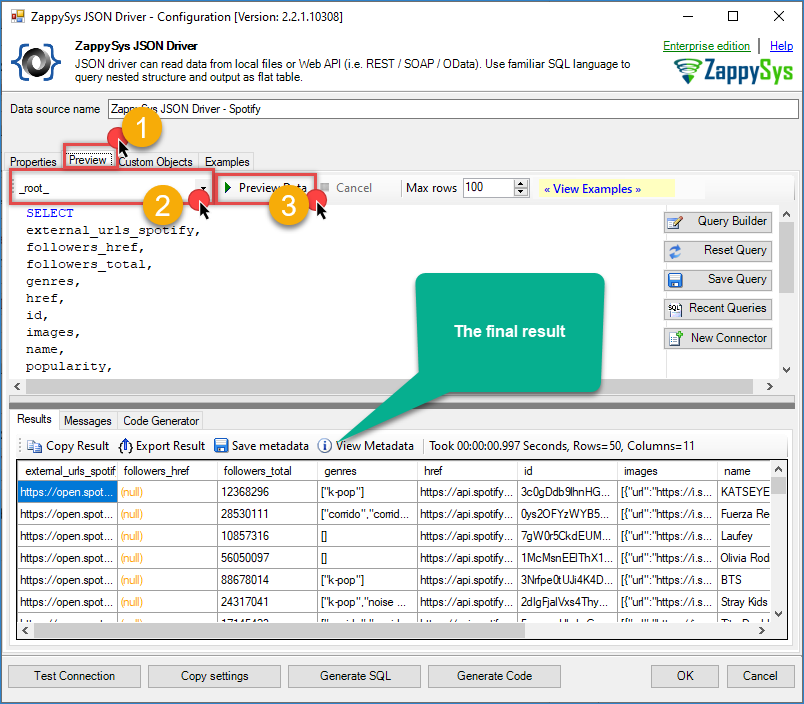The width and height of the screenshot is (804, 704).
Task: Select the KATSEYE name cell
Action: click(745, 492)
